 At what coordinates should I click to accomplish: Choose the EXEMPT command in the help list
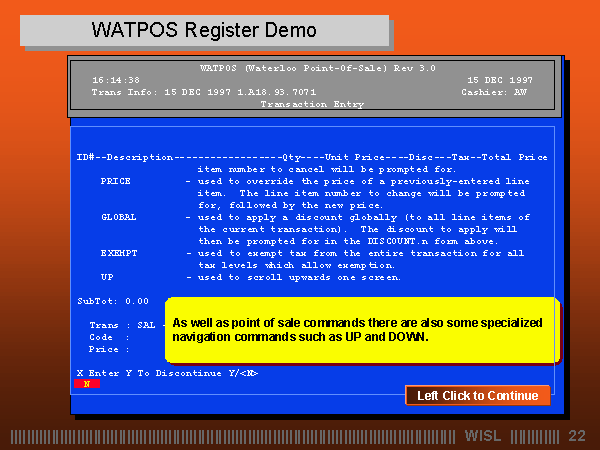coord(119,253)
